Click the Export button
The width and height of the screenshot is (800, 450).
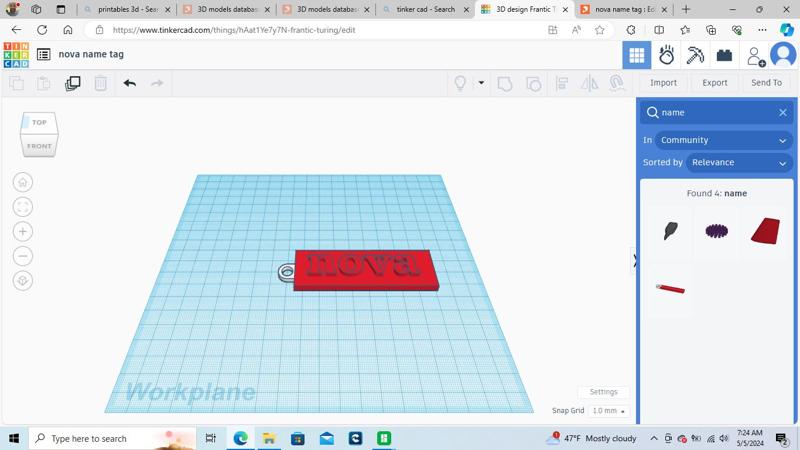pos(714,83)
